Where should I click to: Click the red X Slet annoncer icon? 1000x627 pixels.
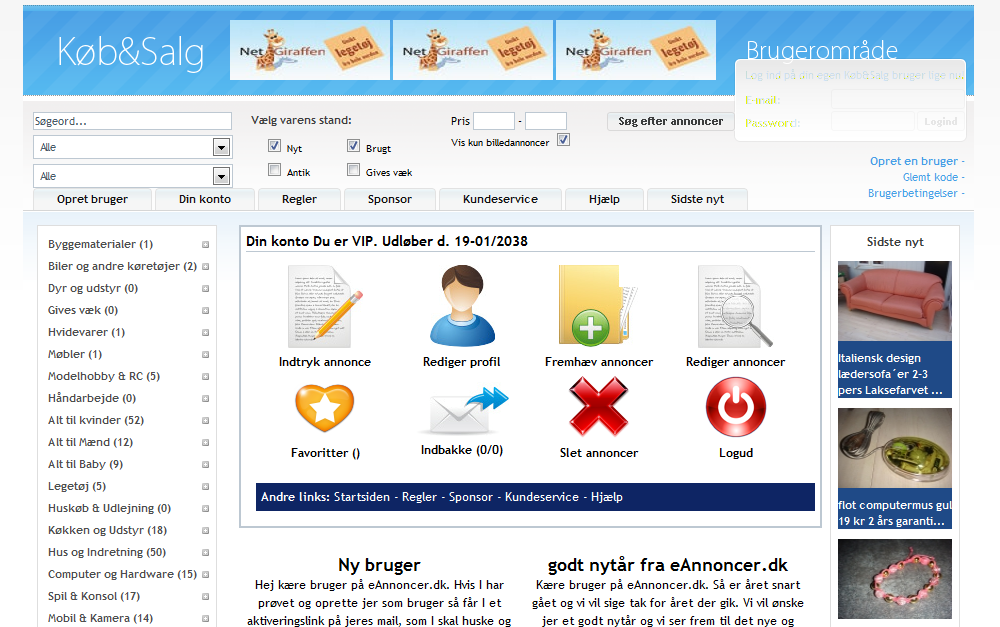pyautogui.click(x=598, y=408)
